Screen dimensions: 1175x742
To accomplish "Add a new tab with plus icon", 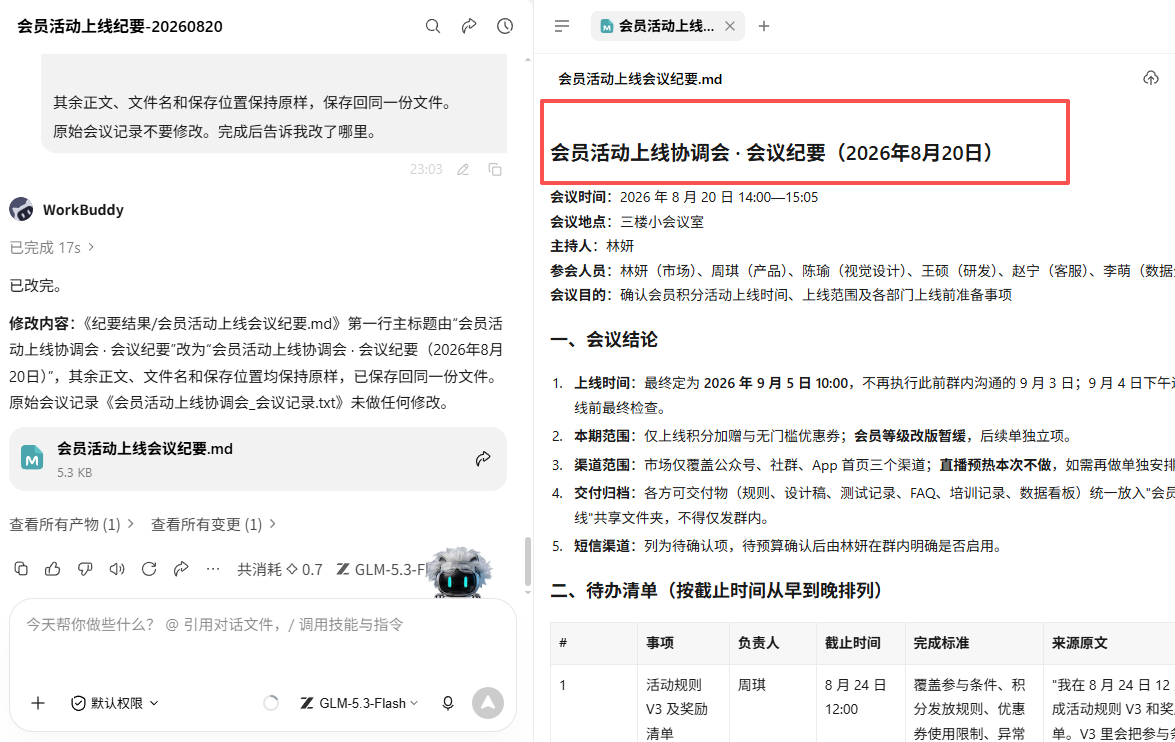I will (x=764, y=26).
